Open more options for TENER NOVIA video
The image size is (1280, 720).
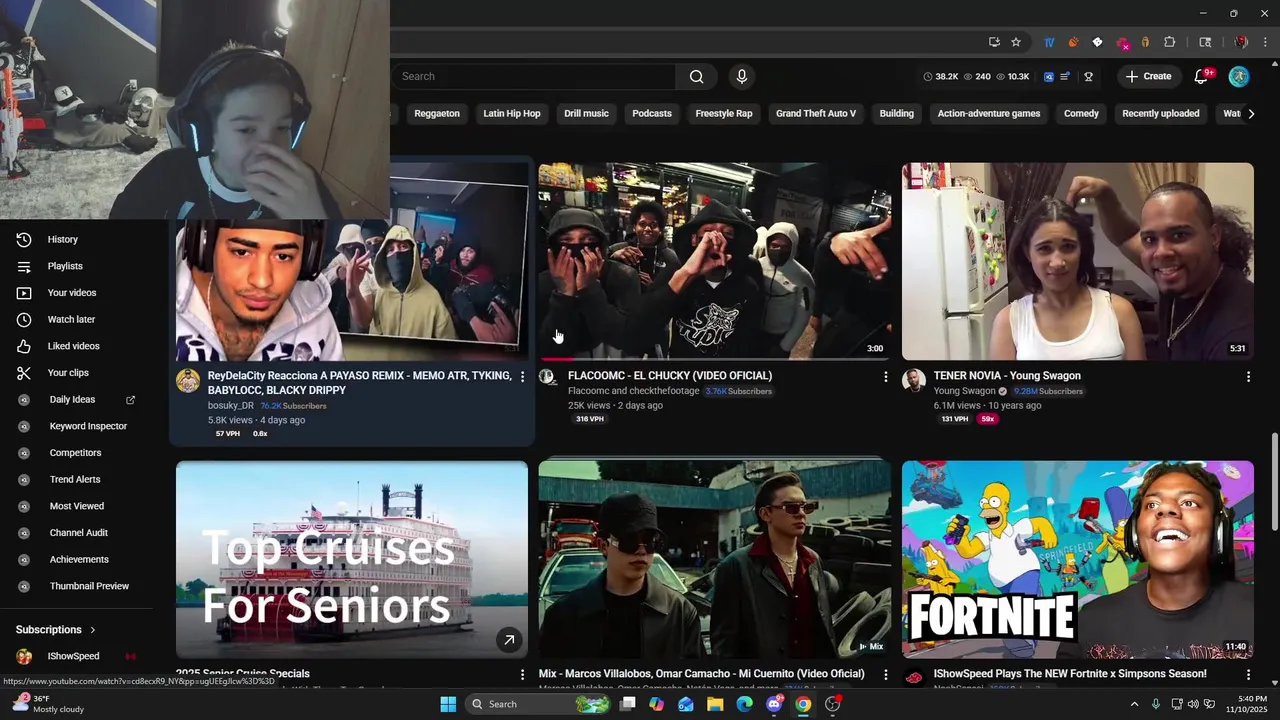1248,377
